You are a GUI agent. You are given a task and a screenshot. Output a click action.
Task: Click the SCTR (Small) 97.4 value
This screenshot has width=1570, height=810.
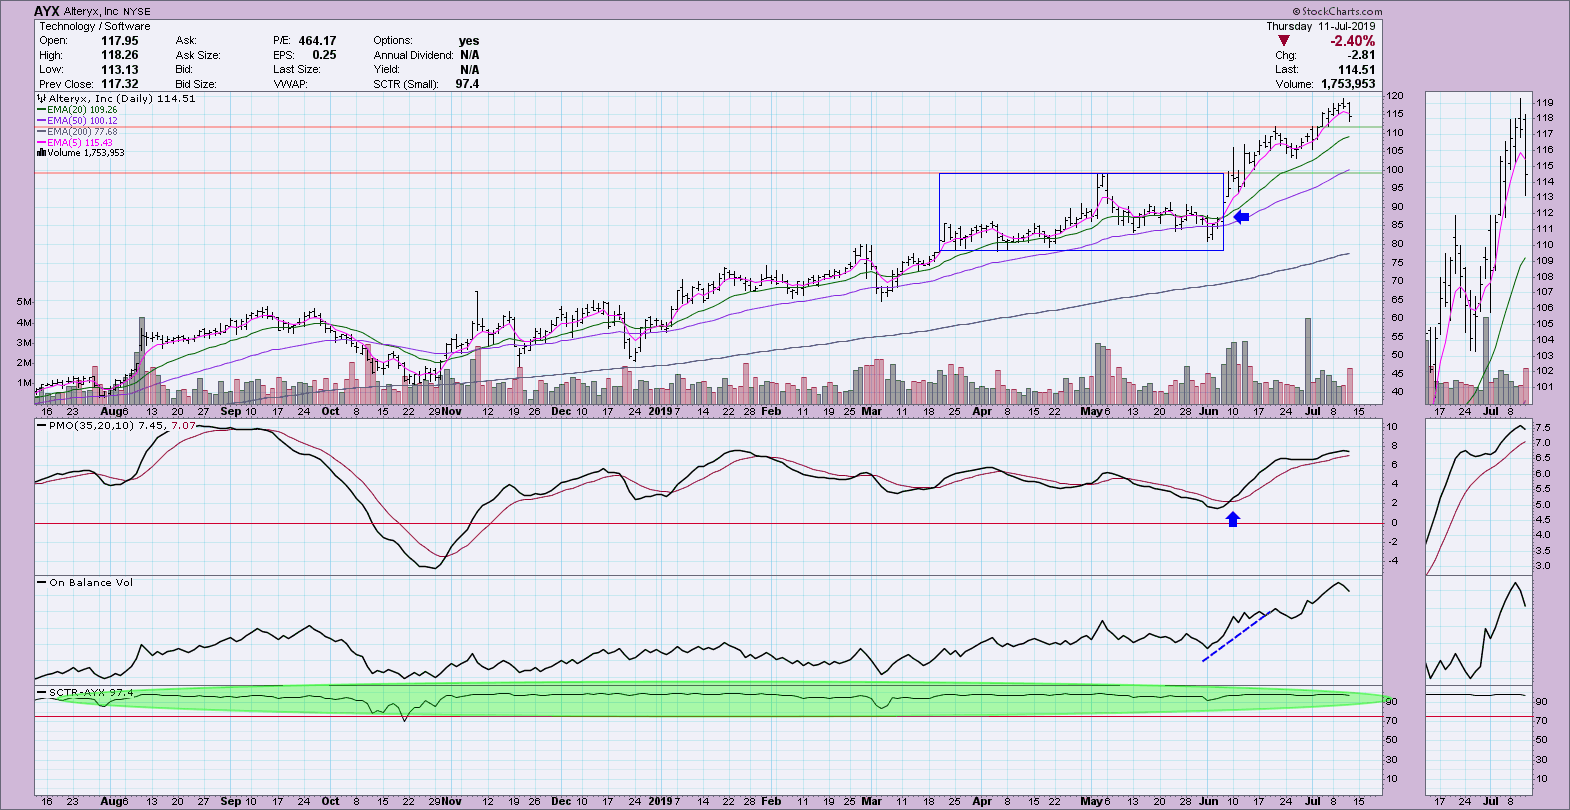[467, 84]
